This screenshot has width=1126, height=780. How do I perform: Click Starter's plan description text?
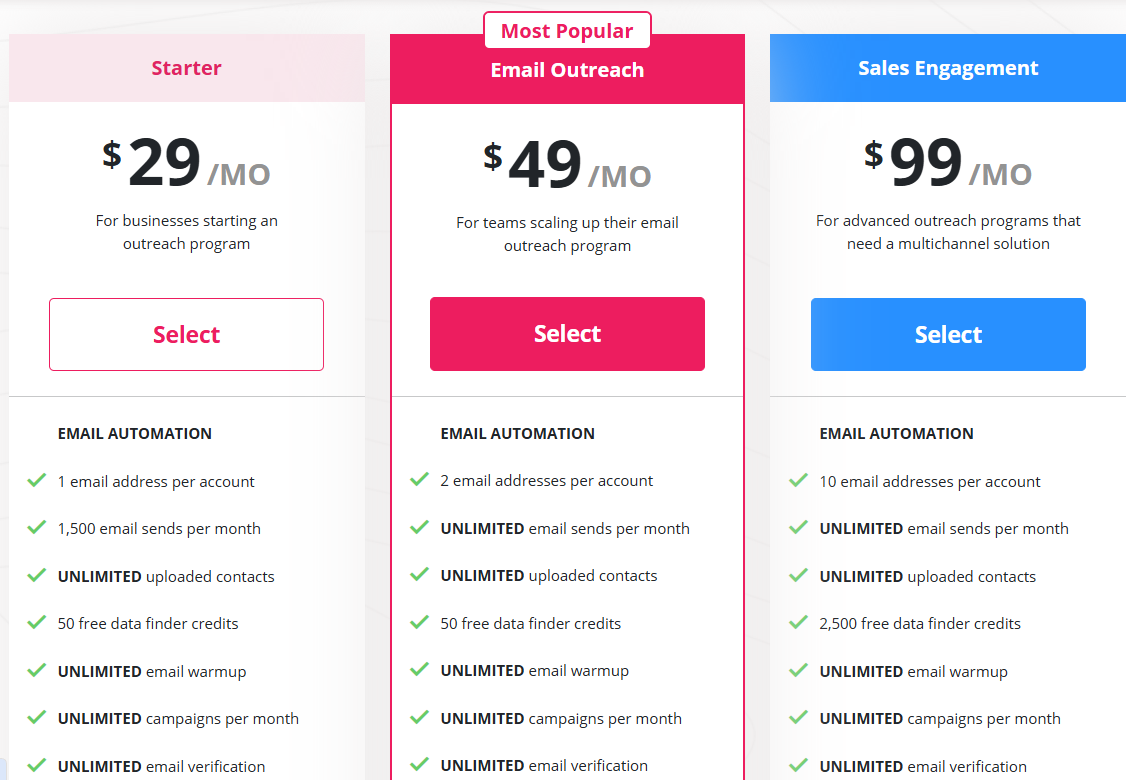186,231
